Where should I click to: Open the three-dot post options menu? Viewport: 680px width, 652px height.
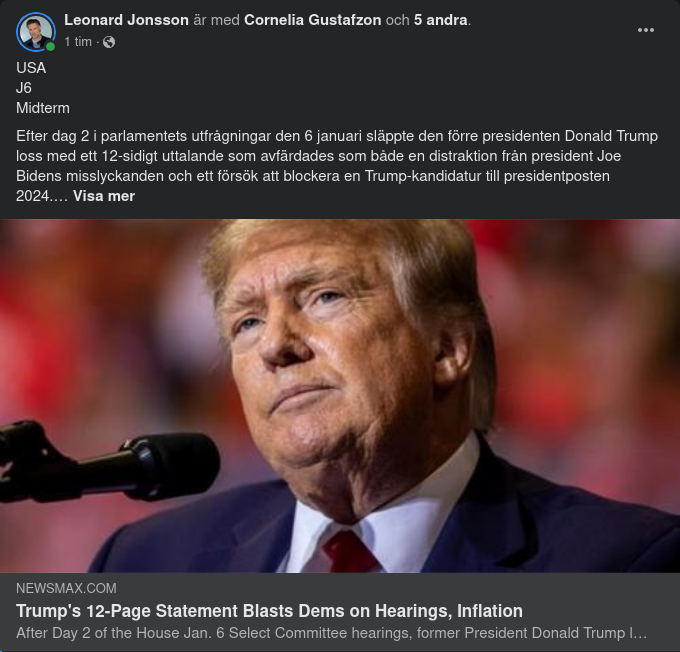(x=645, y=30)
